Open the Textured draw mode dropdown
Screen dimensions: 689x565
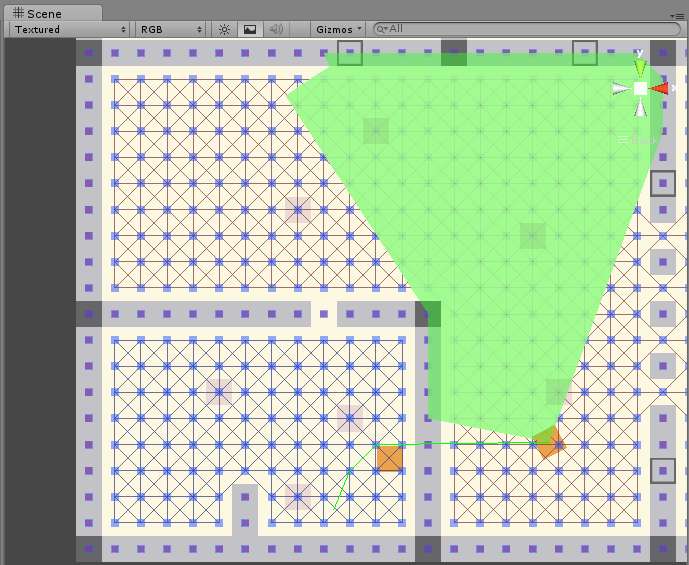(69, 29)
